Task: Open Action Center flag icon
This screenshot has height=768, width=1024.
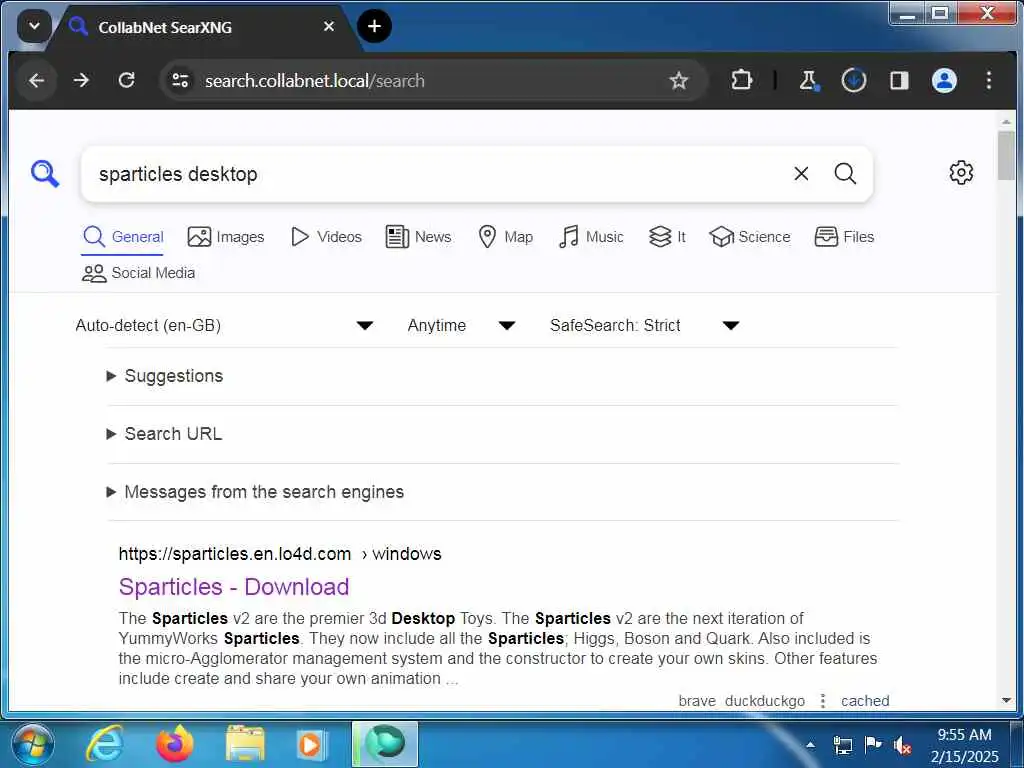Action: click(x=872, y=744)
